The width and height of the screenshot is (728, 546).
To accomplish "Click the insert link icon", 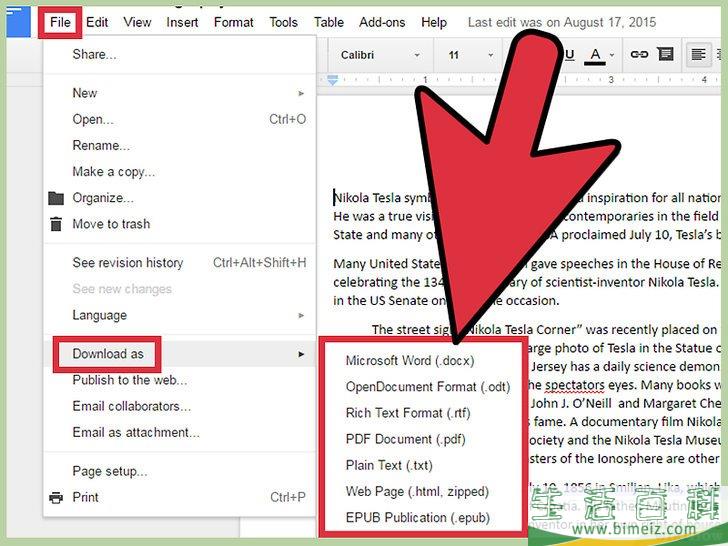I will coord(639,54).
